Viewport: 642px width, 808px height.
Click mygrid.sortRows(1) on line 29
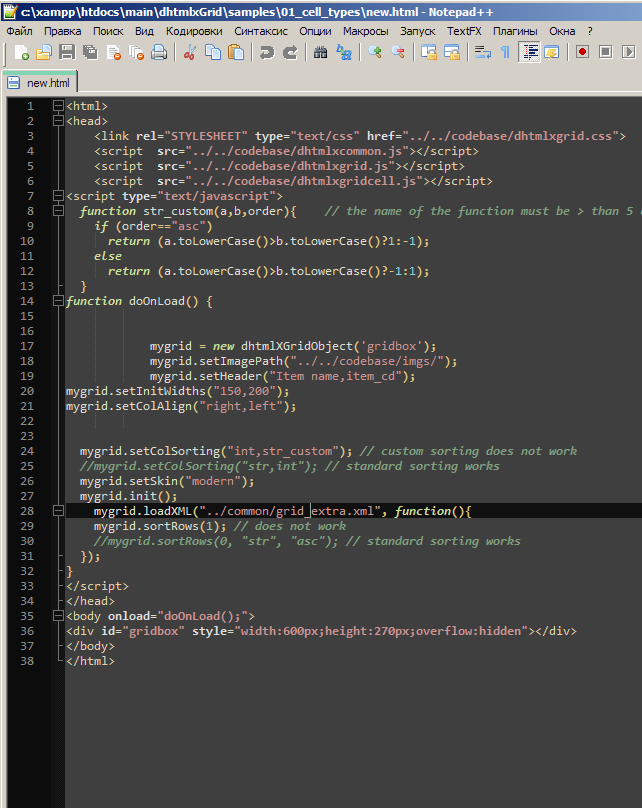tap(160, 526)
